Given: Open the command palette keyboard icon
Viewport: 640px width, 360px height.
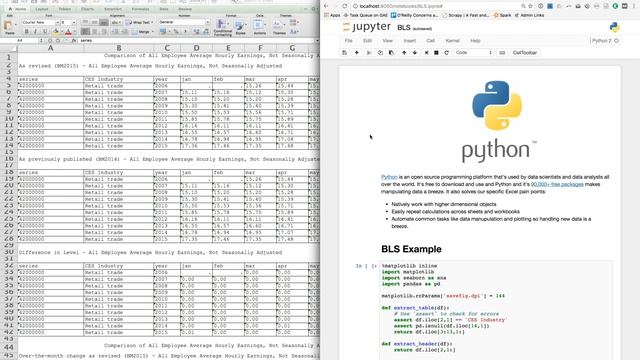Looking at the screenshot, I should pos(502,53).
